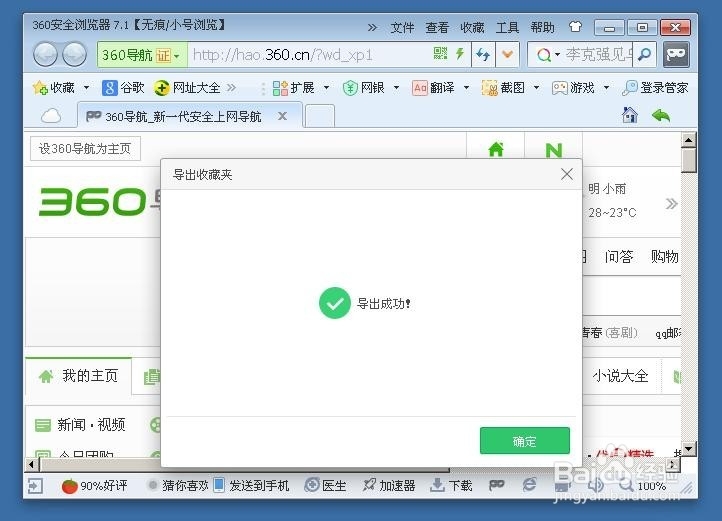
Task: Expand the title bar double chevron
Action: point(372,28)
